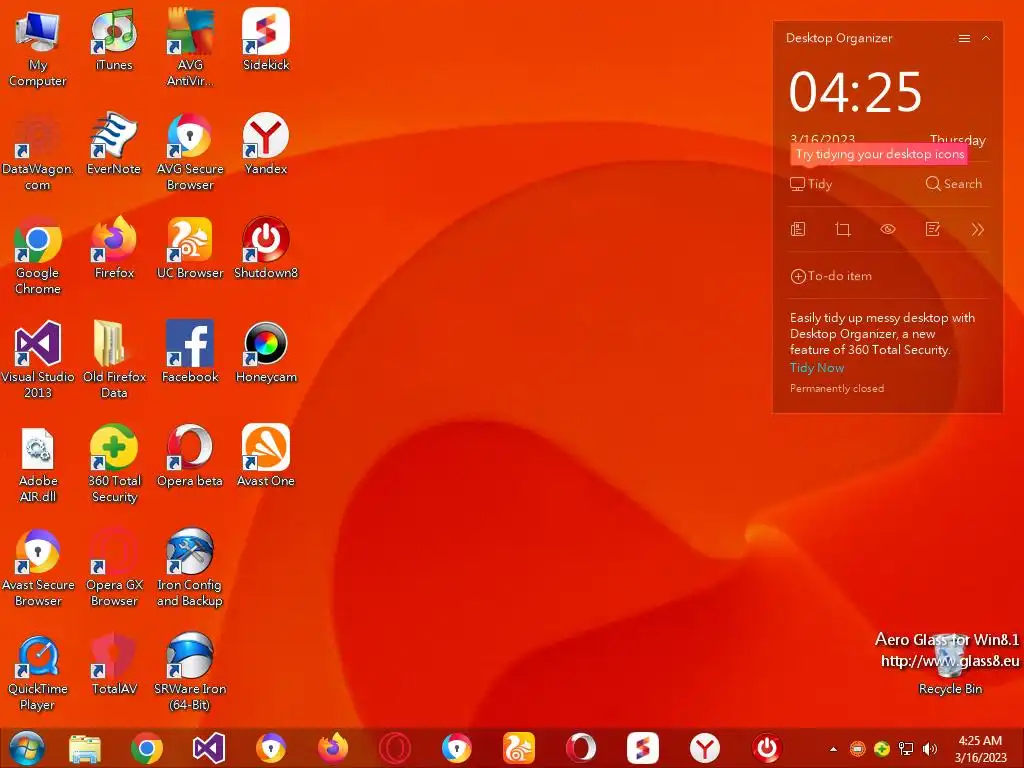The width and height of the screenshot is (1024, 768).
Task: Select the iTunes desktop shortcut
Action: pos(114,40)
